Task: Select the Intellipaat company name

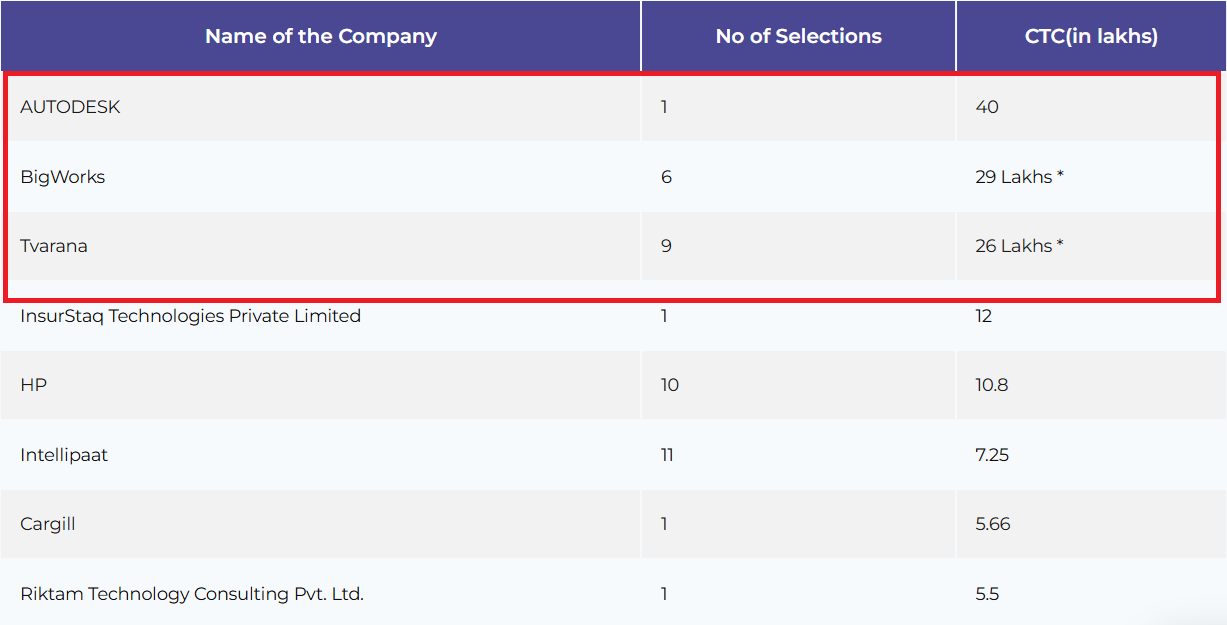Action: click(64, 455)
